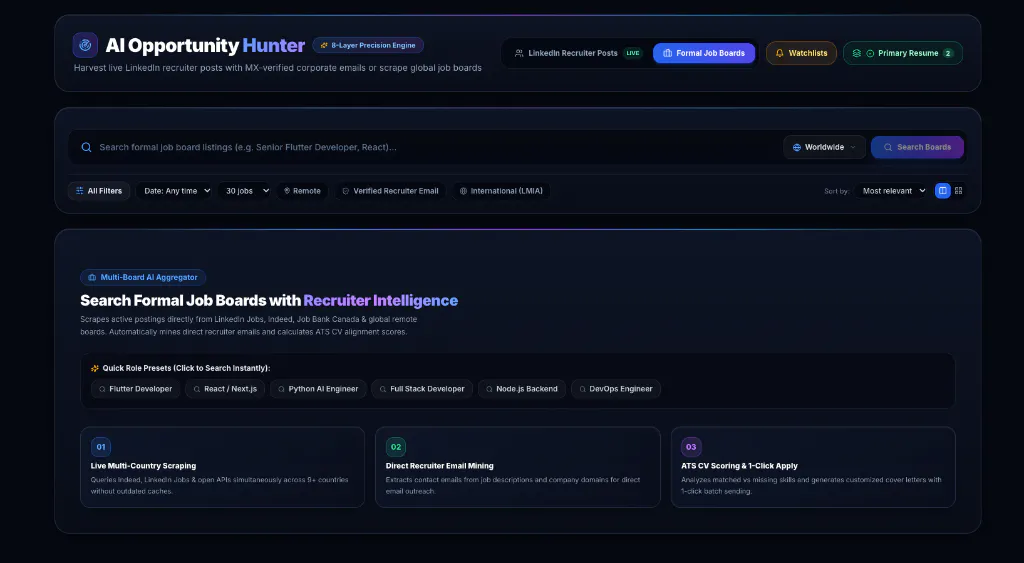
Task: Click the check icon in Verified Recruiter Email
Action: 345,191
